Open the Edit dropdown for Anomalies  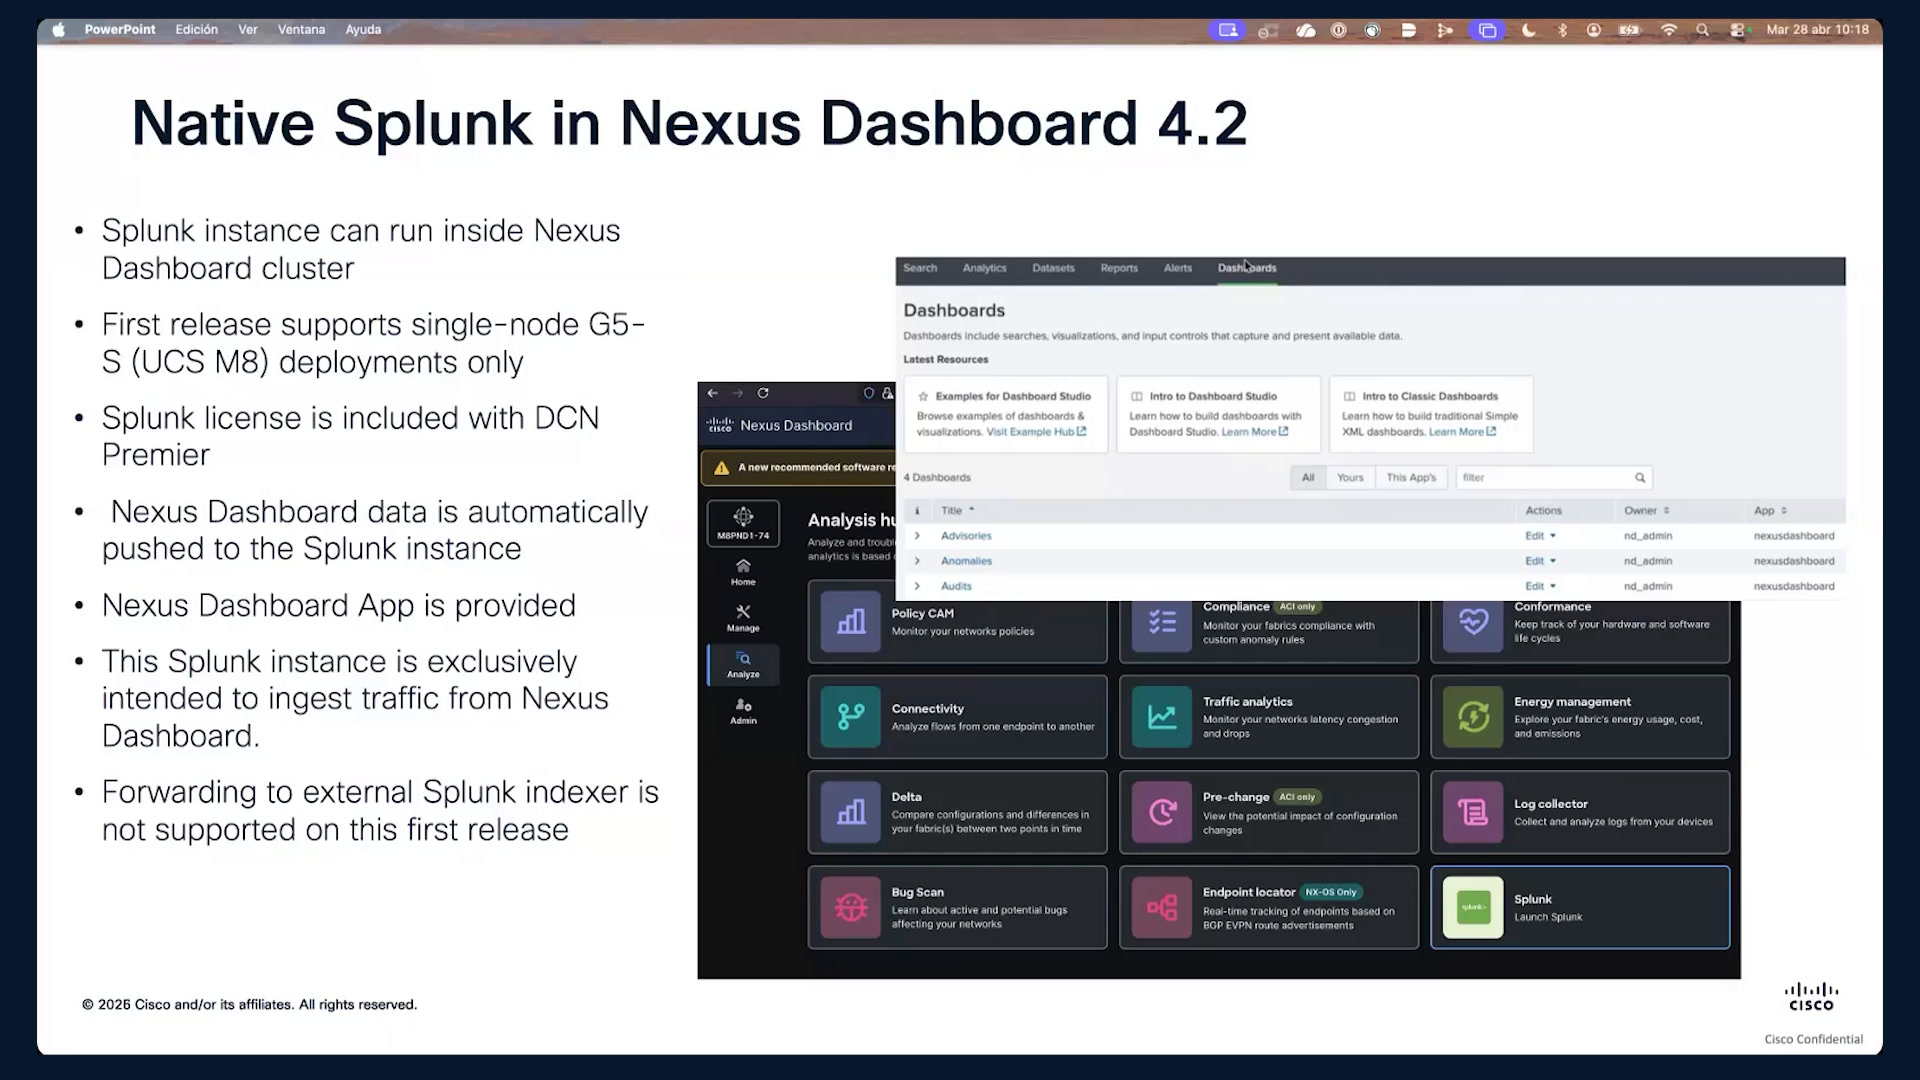1540,561
